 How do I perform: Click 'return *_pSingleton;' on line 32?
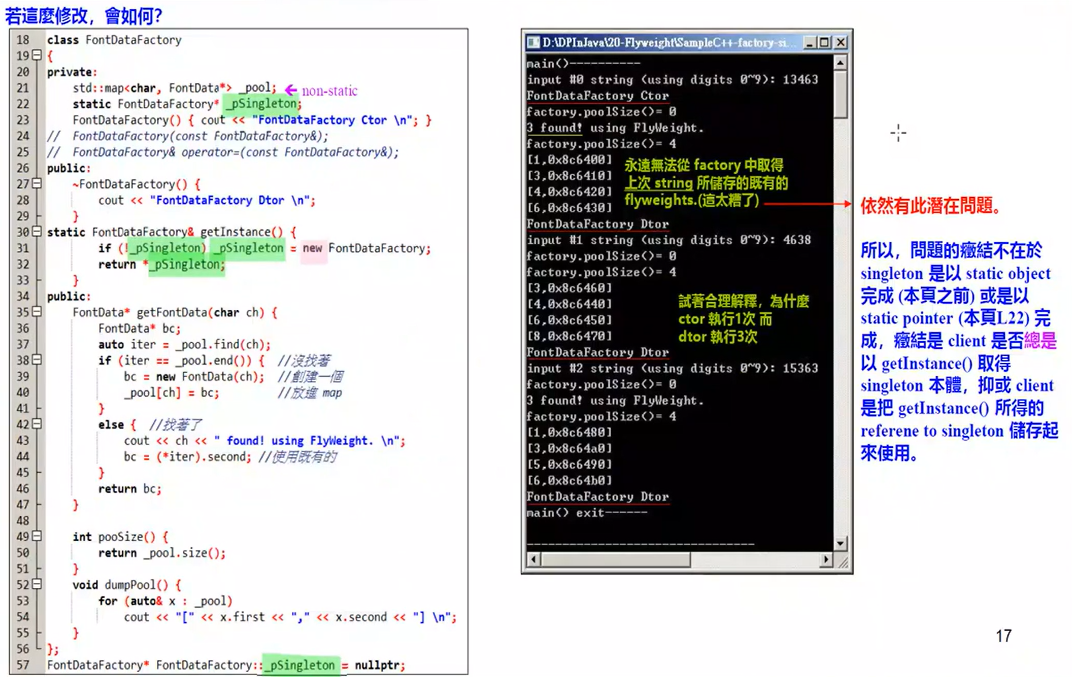[161, 265]
